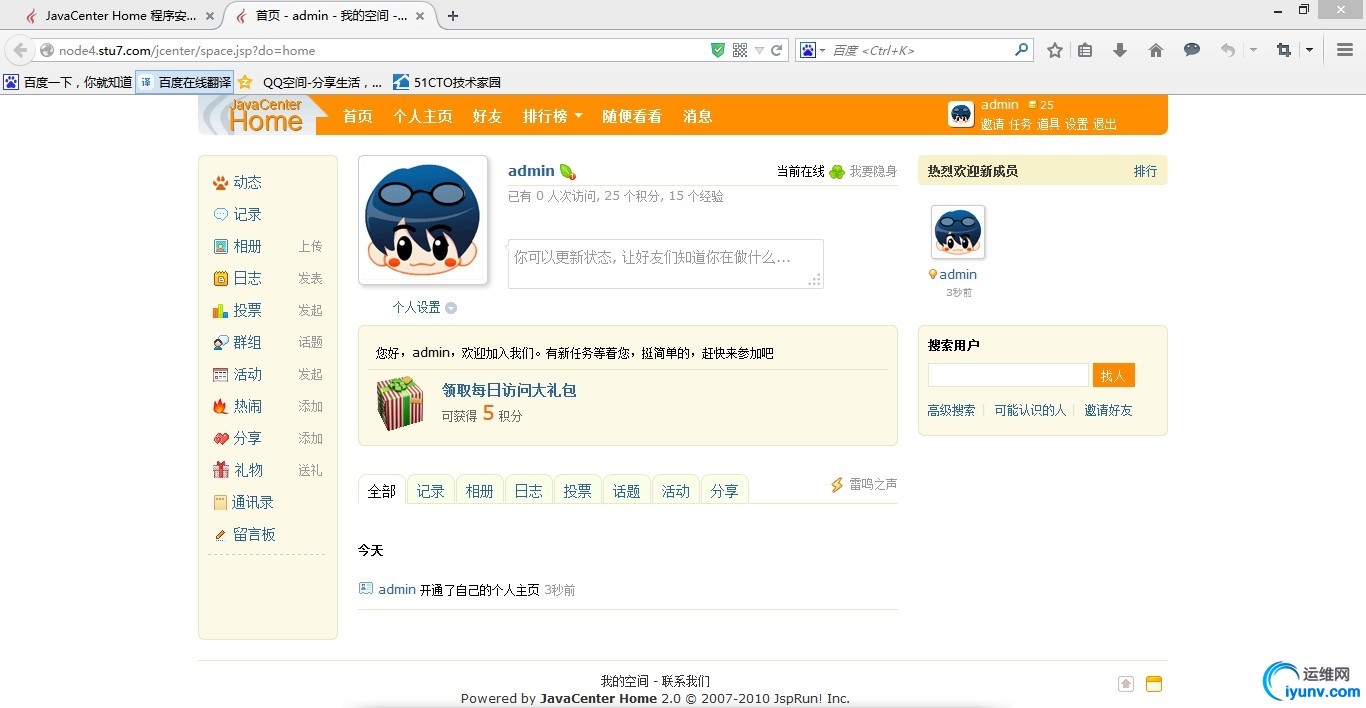Open the browser hamburger menu
This screenshot has width=1366, height=708.
coord(1345,50)
